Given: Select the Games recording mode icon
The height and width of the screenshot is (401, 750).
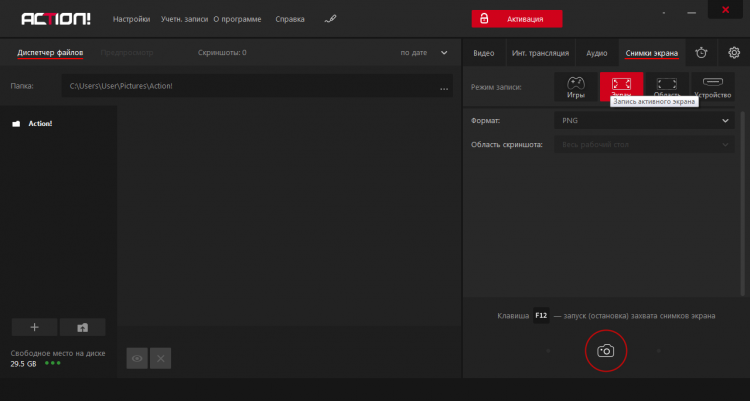Looking at the screenshot, I should coord(576,87).
